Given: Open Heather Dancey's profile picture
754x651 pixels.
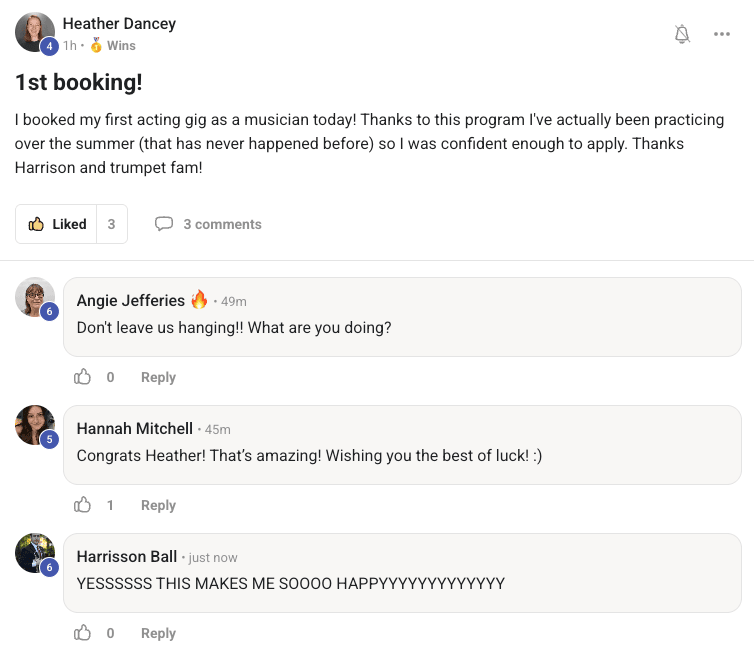Looking at the screenshot, I should click(x=34, y=32).
